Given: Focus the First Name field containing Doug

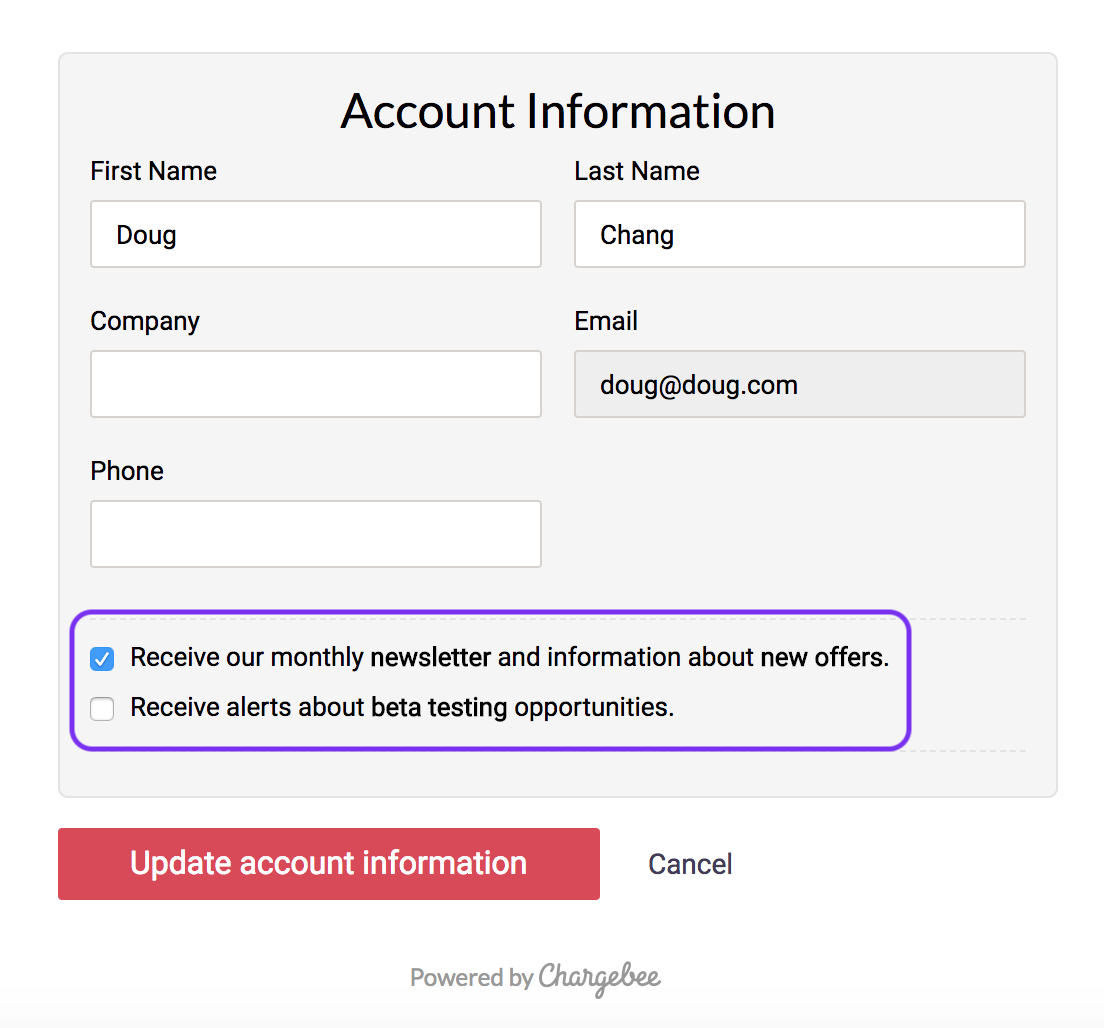Looking at the screenshot, I should 316,234.
